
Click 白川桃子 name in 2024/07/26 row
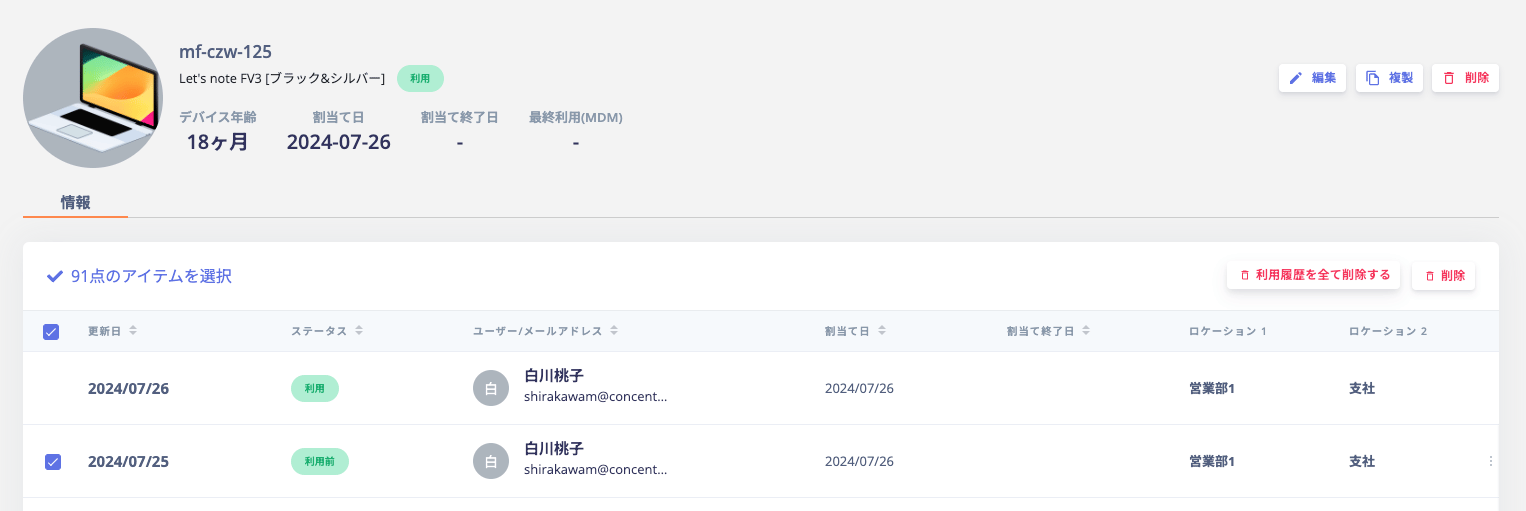coord(554,376)
